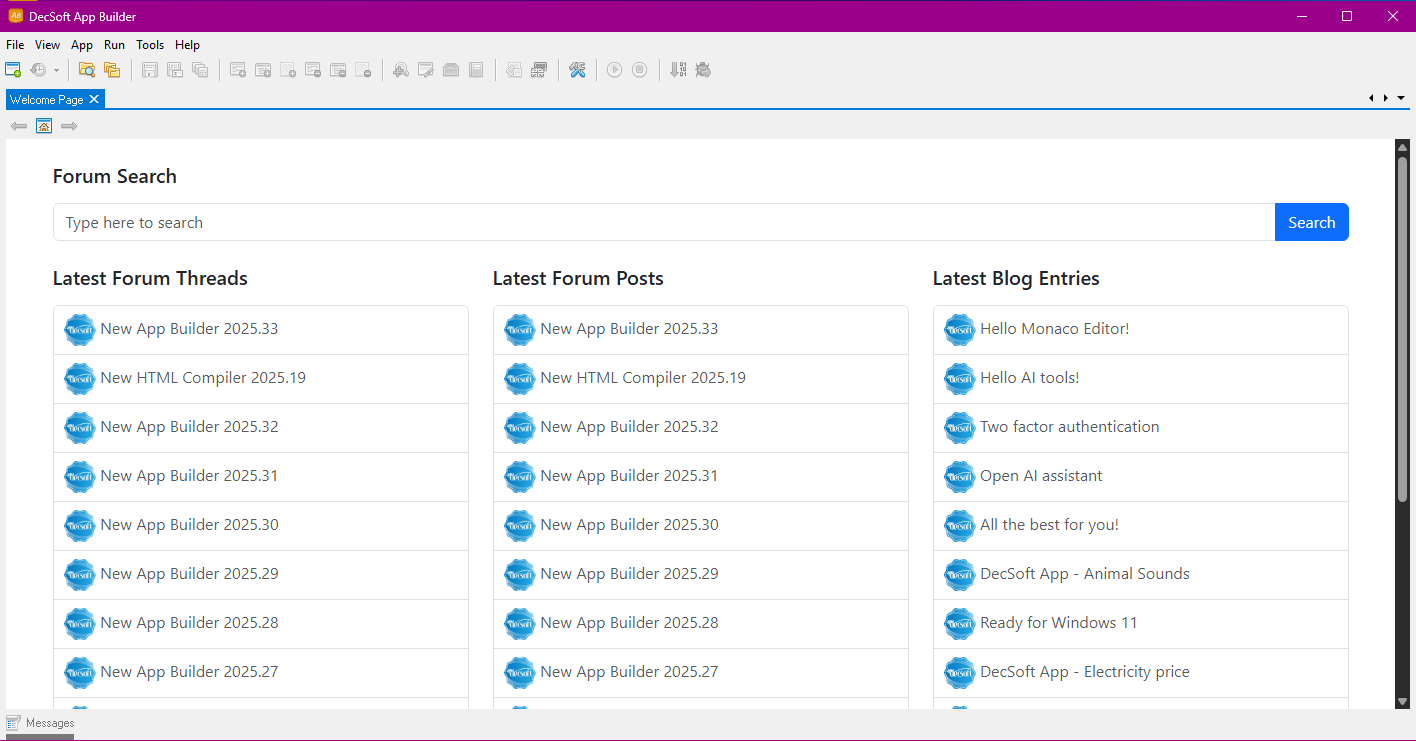Click the window-with-pencil edit toolbar icon
1416x741 pixels.
[x=426, y=70]
